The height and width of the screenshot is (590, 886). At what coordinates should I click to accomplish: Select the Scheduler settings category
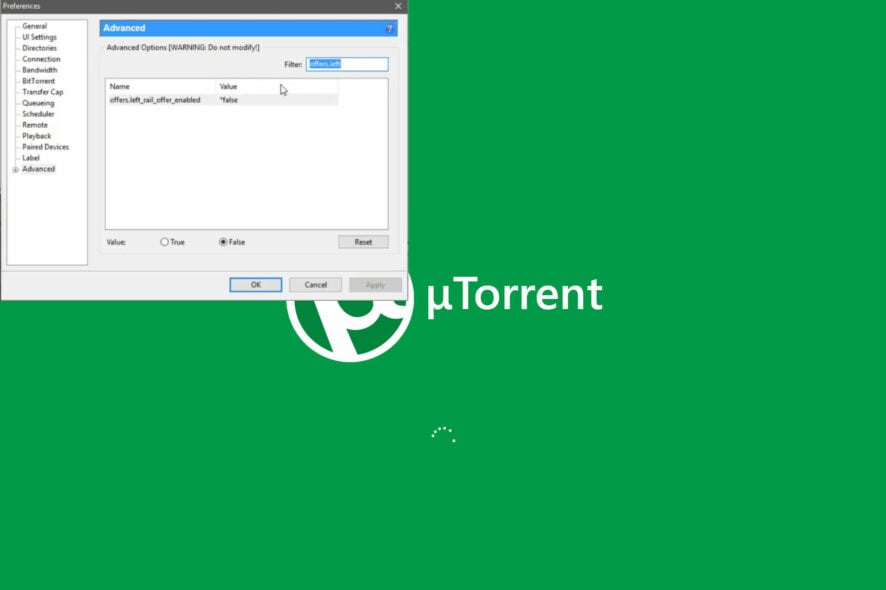[x=38, y=114]
